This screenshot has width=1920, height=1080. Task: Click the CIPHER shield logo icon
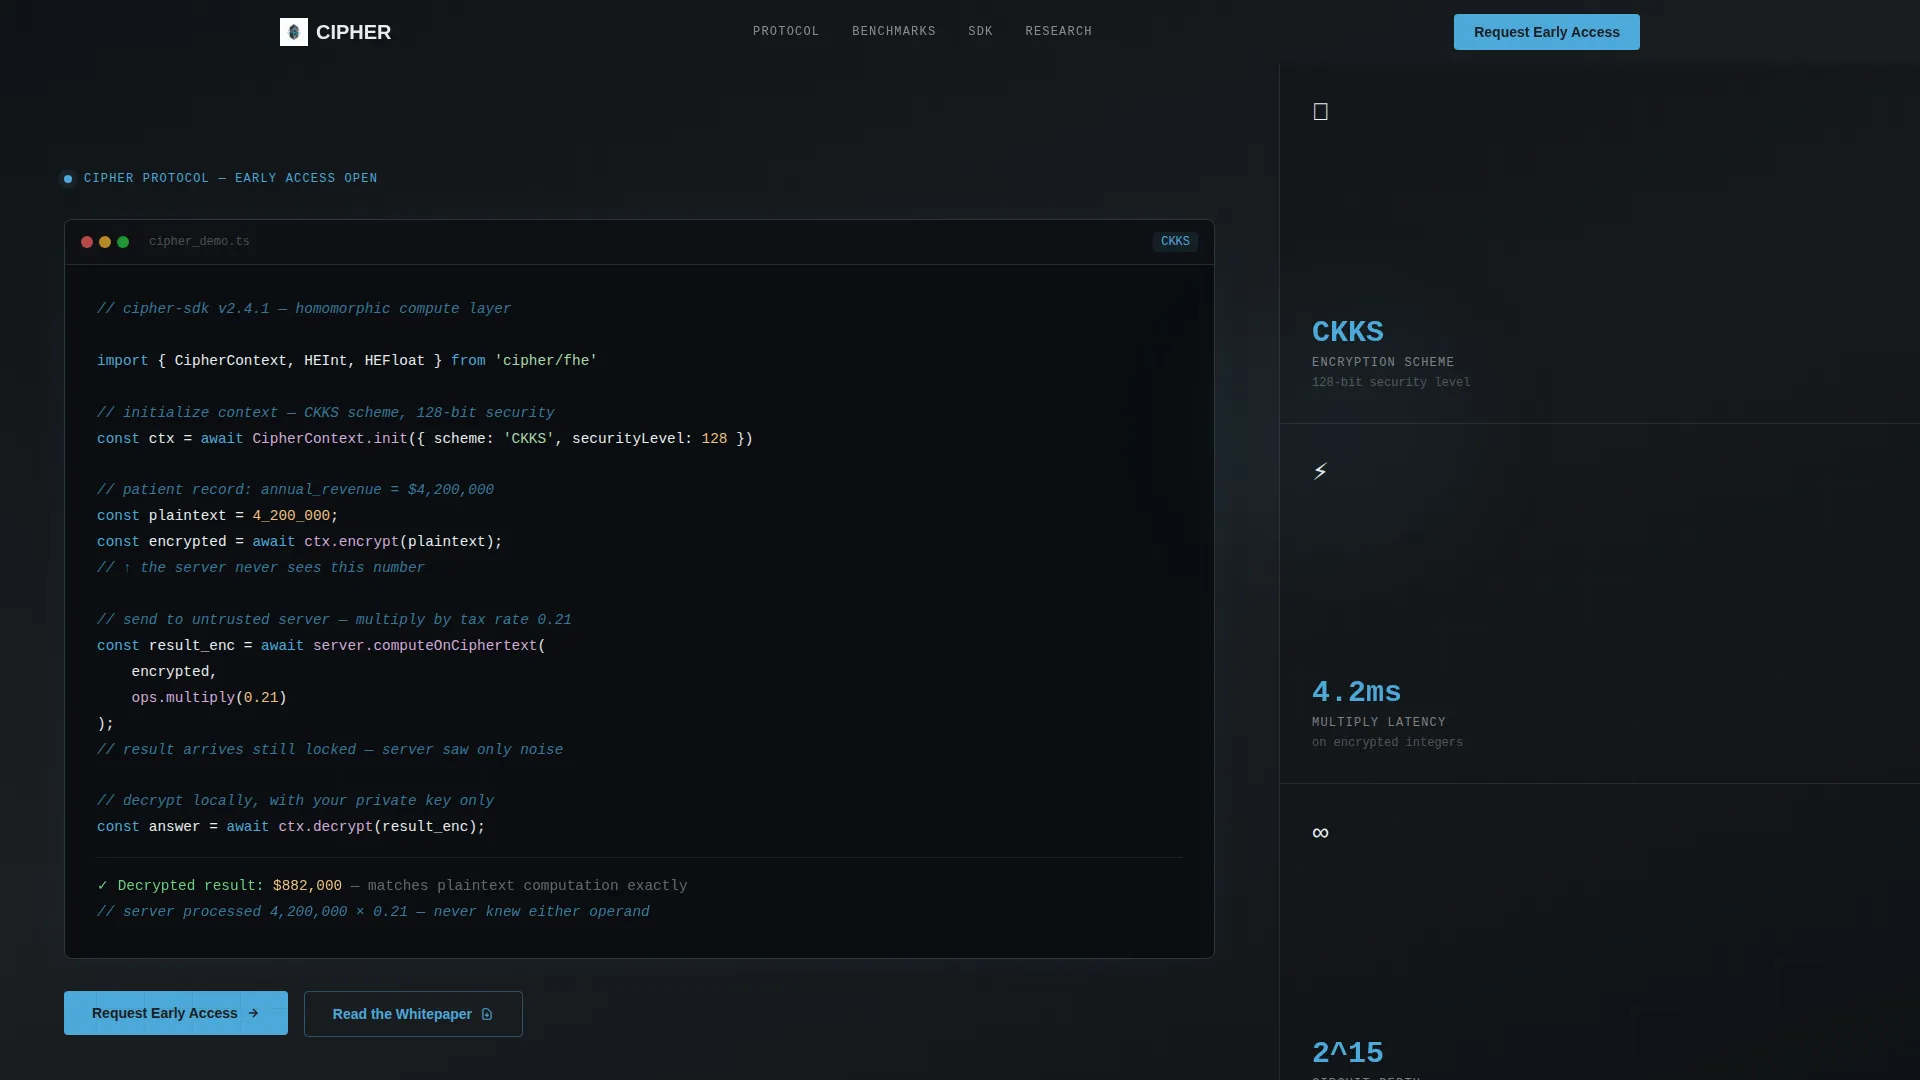pyautogui.click(x=294, y=32)
